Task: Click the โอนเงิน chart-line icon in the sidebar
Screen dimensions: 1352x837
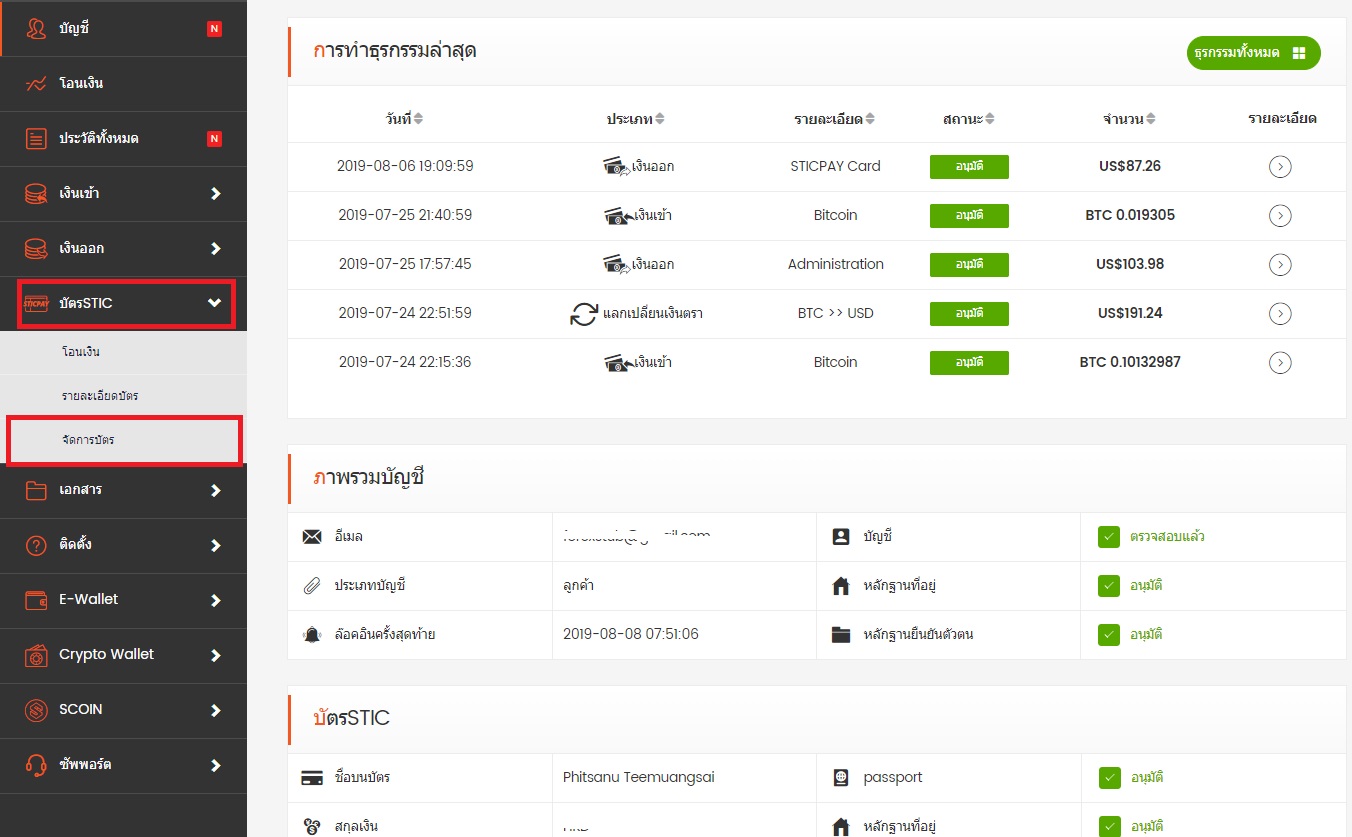Action: click(36, 84)
